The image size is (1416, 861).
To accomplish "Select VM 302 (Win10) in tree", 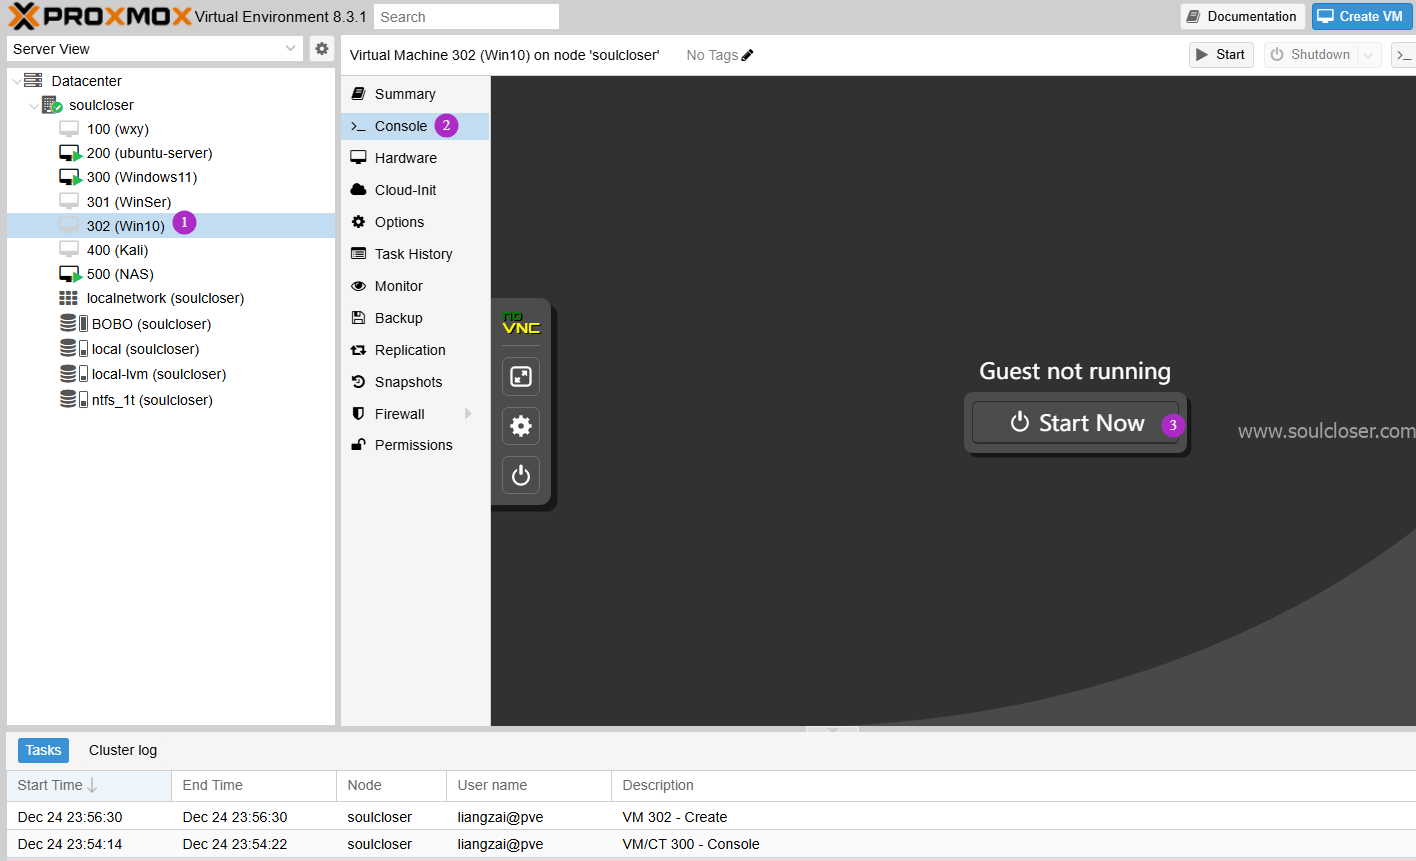I will coord(171,226).
